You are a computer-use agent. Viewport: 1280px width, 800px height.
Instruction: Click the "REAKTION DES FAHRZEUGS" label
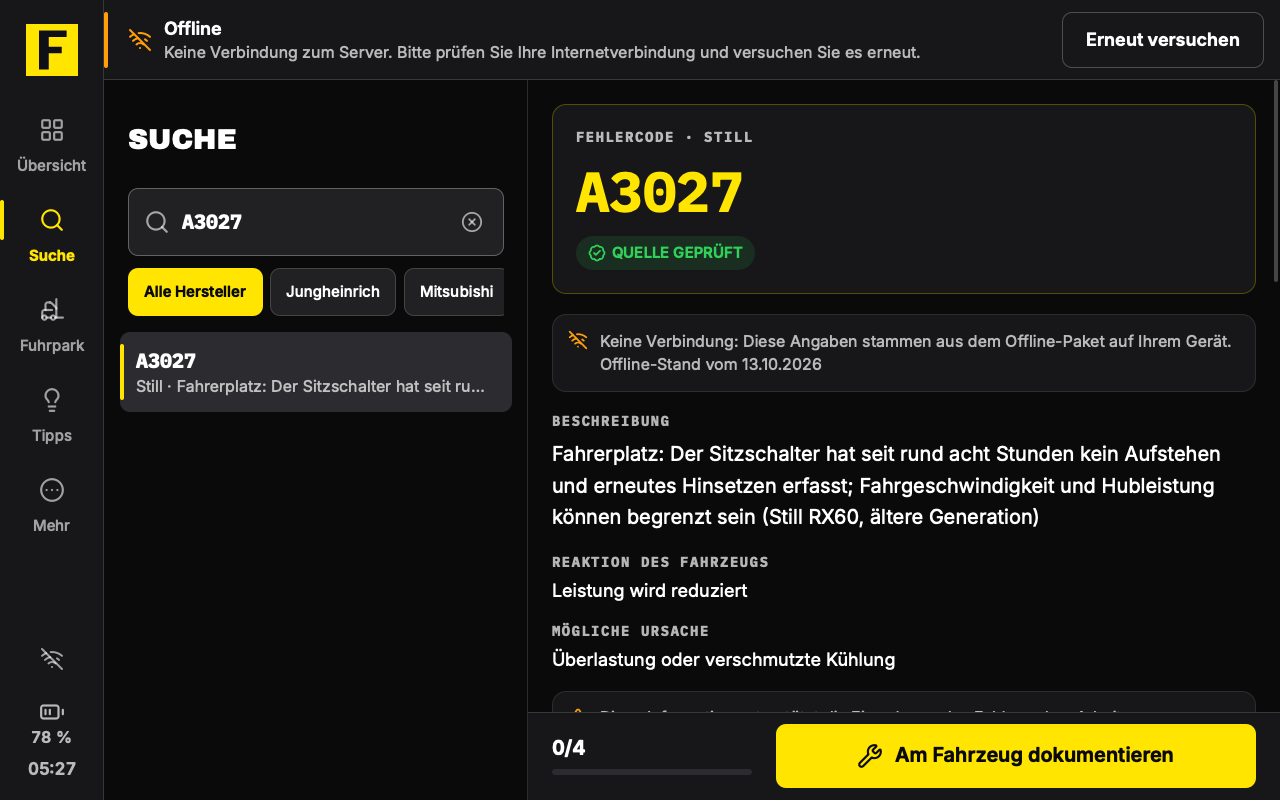pos(660,562)
